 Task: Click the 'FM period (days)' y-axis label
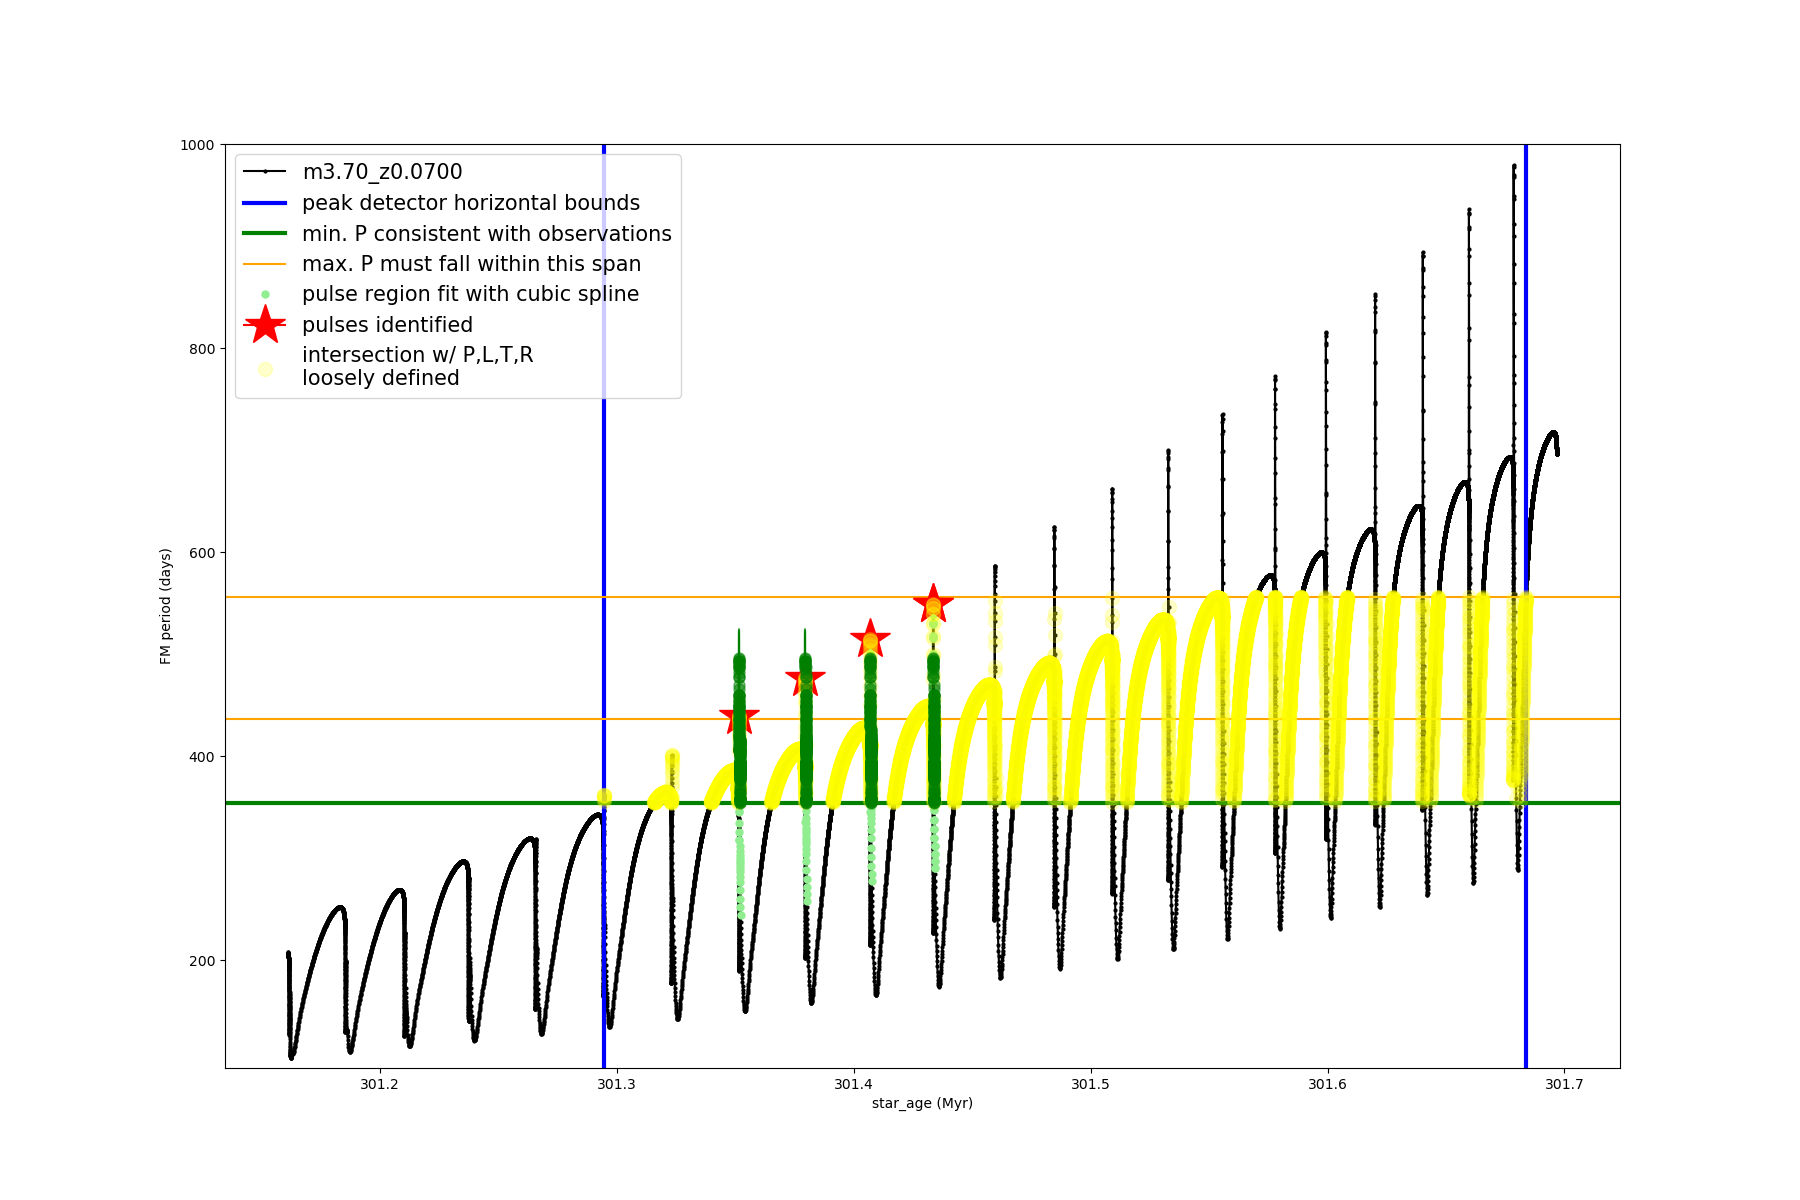pos(166,606)
